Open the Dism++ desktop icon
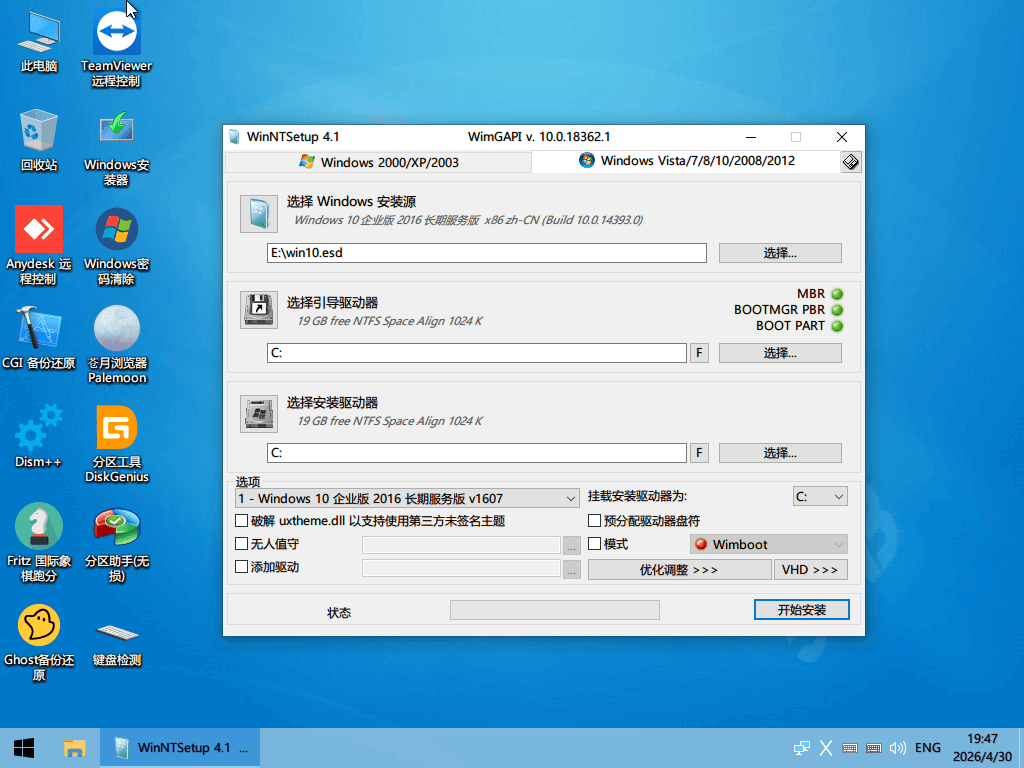The image size is (1024, 768). coord(39,436)
